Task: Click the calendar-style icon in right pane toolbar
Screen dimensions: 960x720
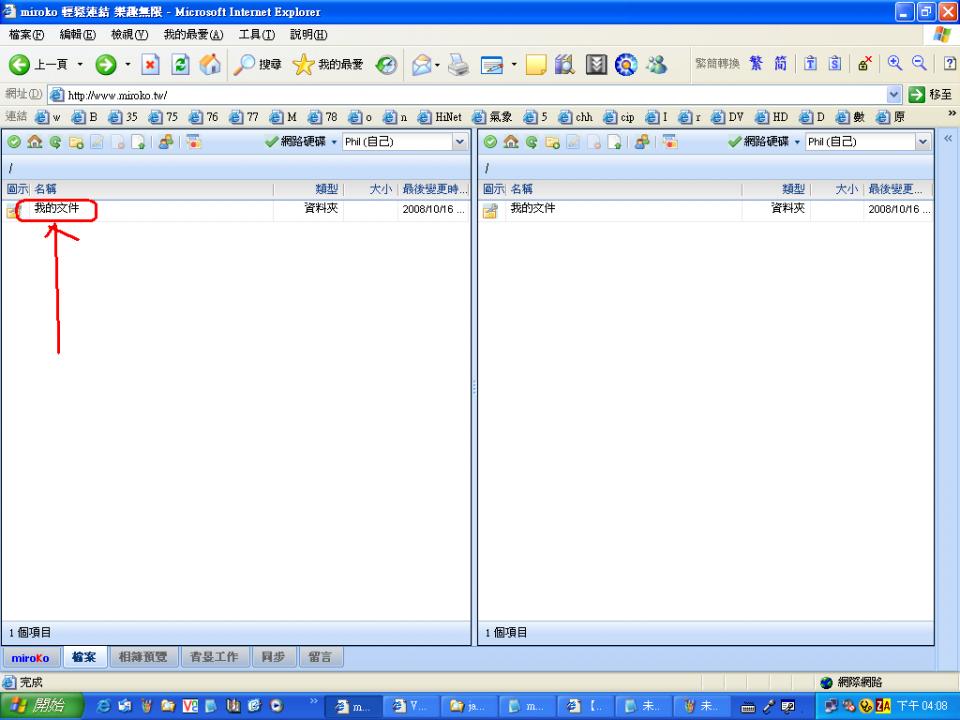Action: (670, 142)
